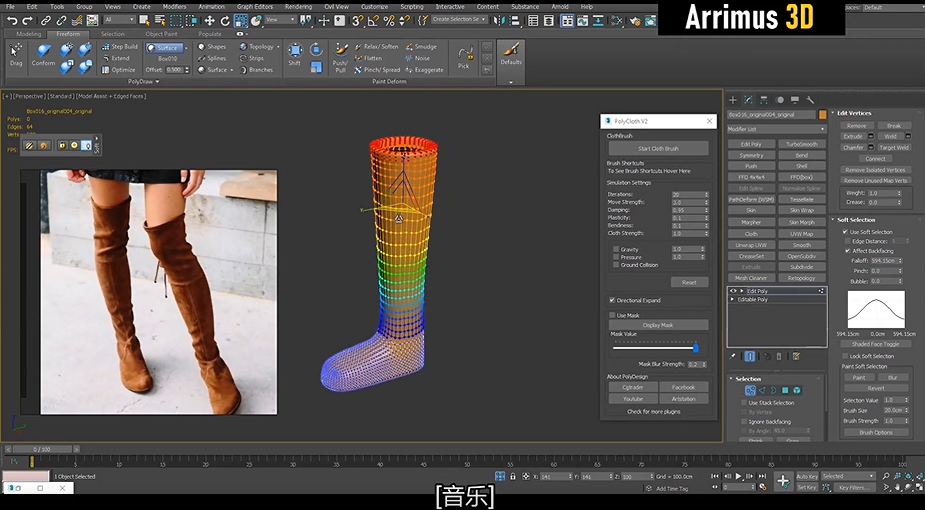Screen dimensions: 925x510
Task: Select the Relax/Soften brush
Action: click(376, 47)
